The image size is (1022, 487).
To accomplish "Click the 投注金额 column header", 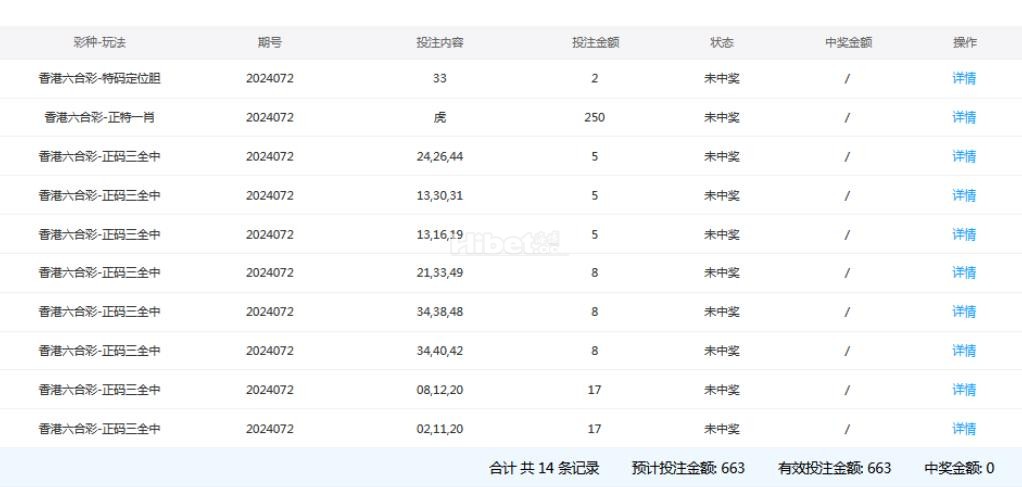I will (x=595, y=42).
